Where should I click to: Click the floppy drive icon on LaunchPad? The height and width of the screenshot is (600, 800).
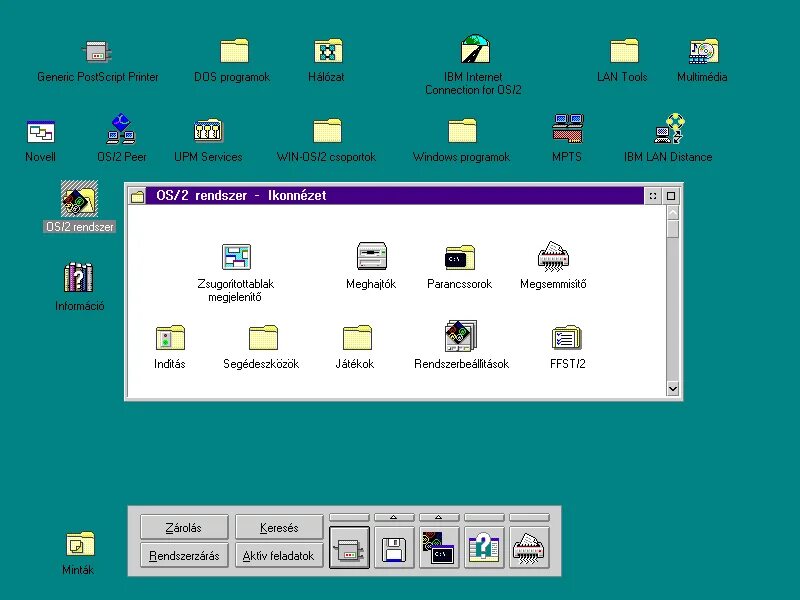pyautogui.click(x=394, y=548)
